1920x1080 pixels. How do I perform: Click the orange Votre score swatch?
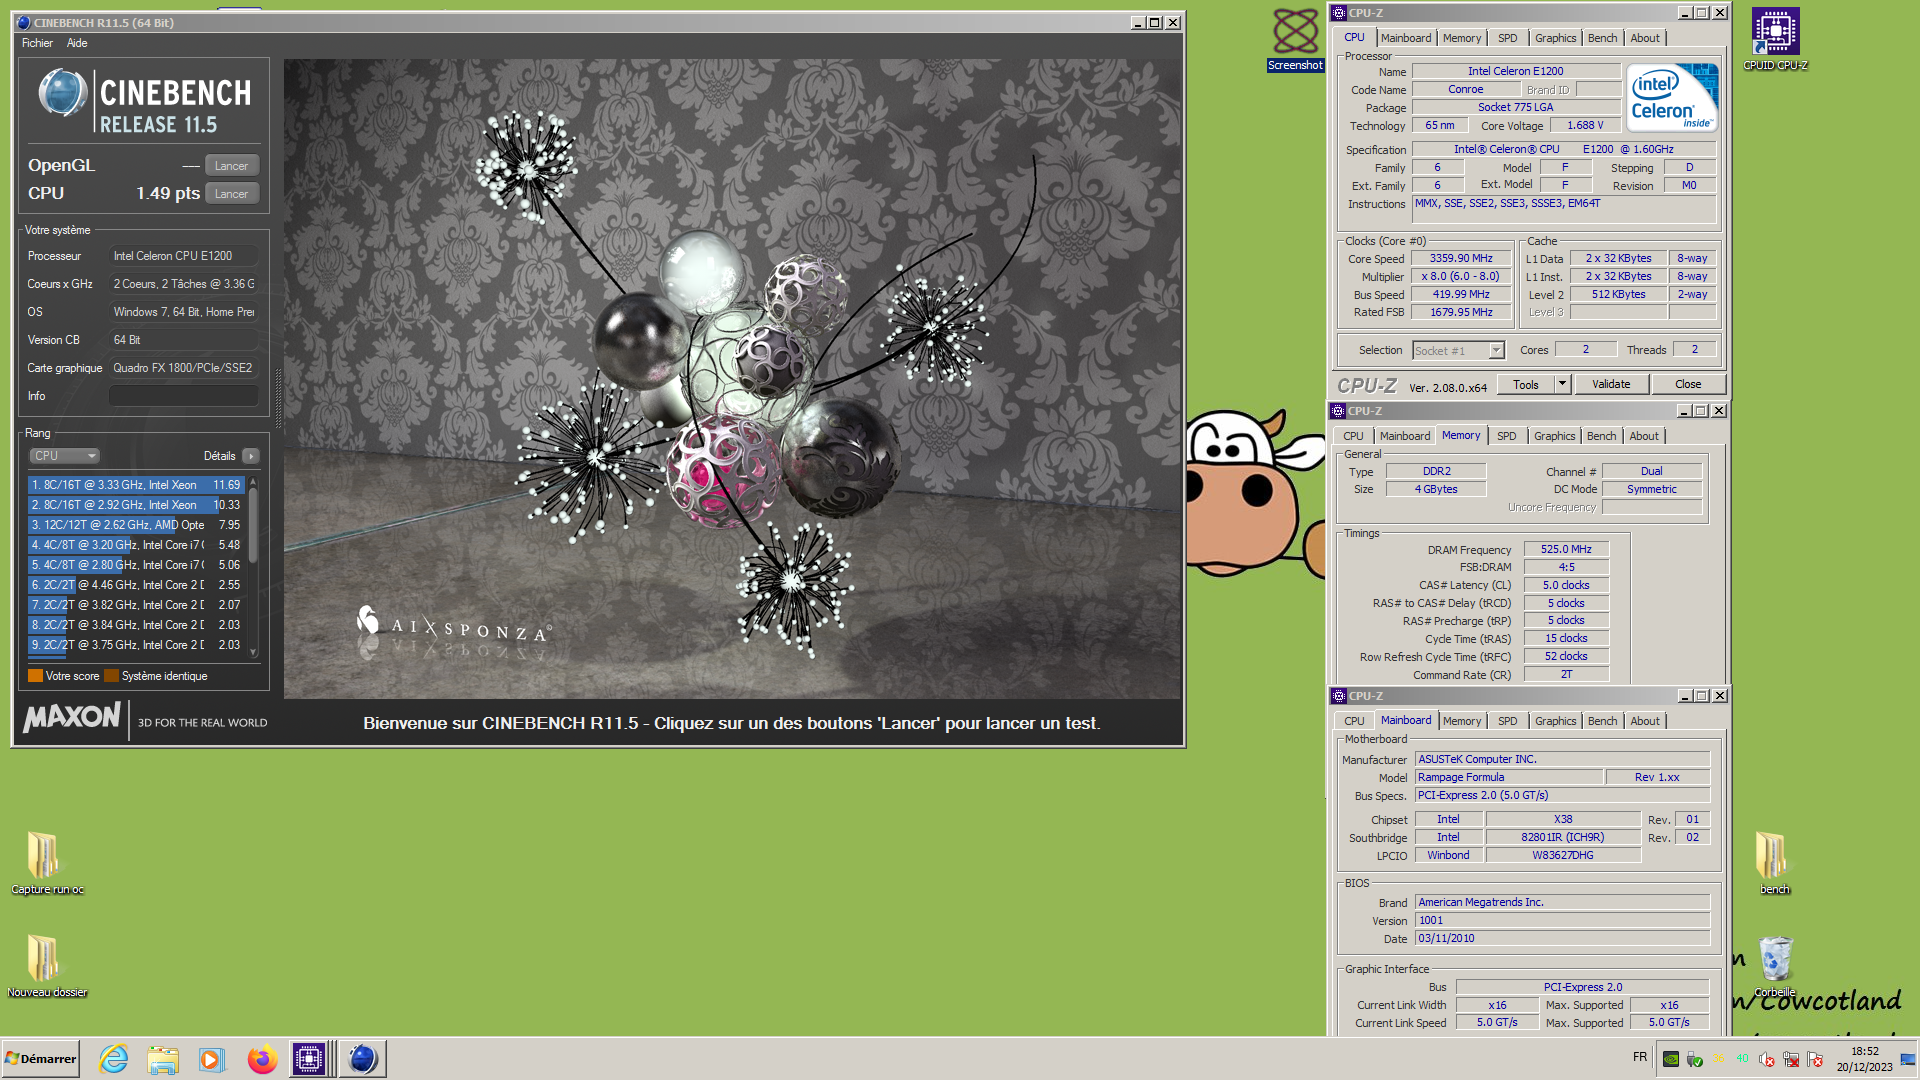[35, 676]
